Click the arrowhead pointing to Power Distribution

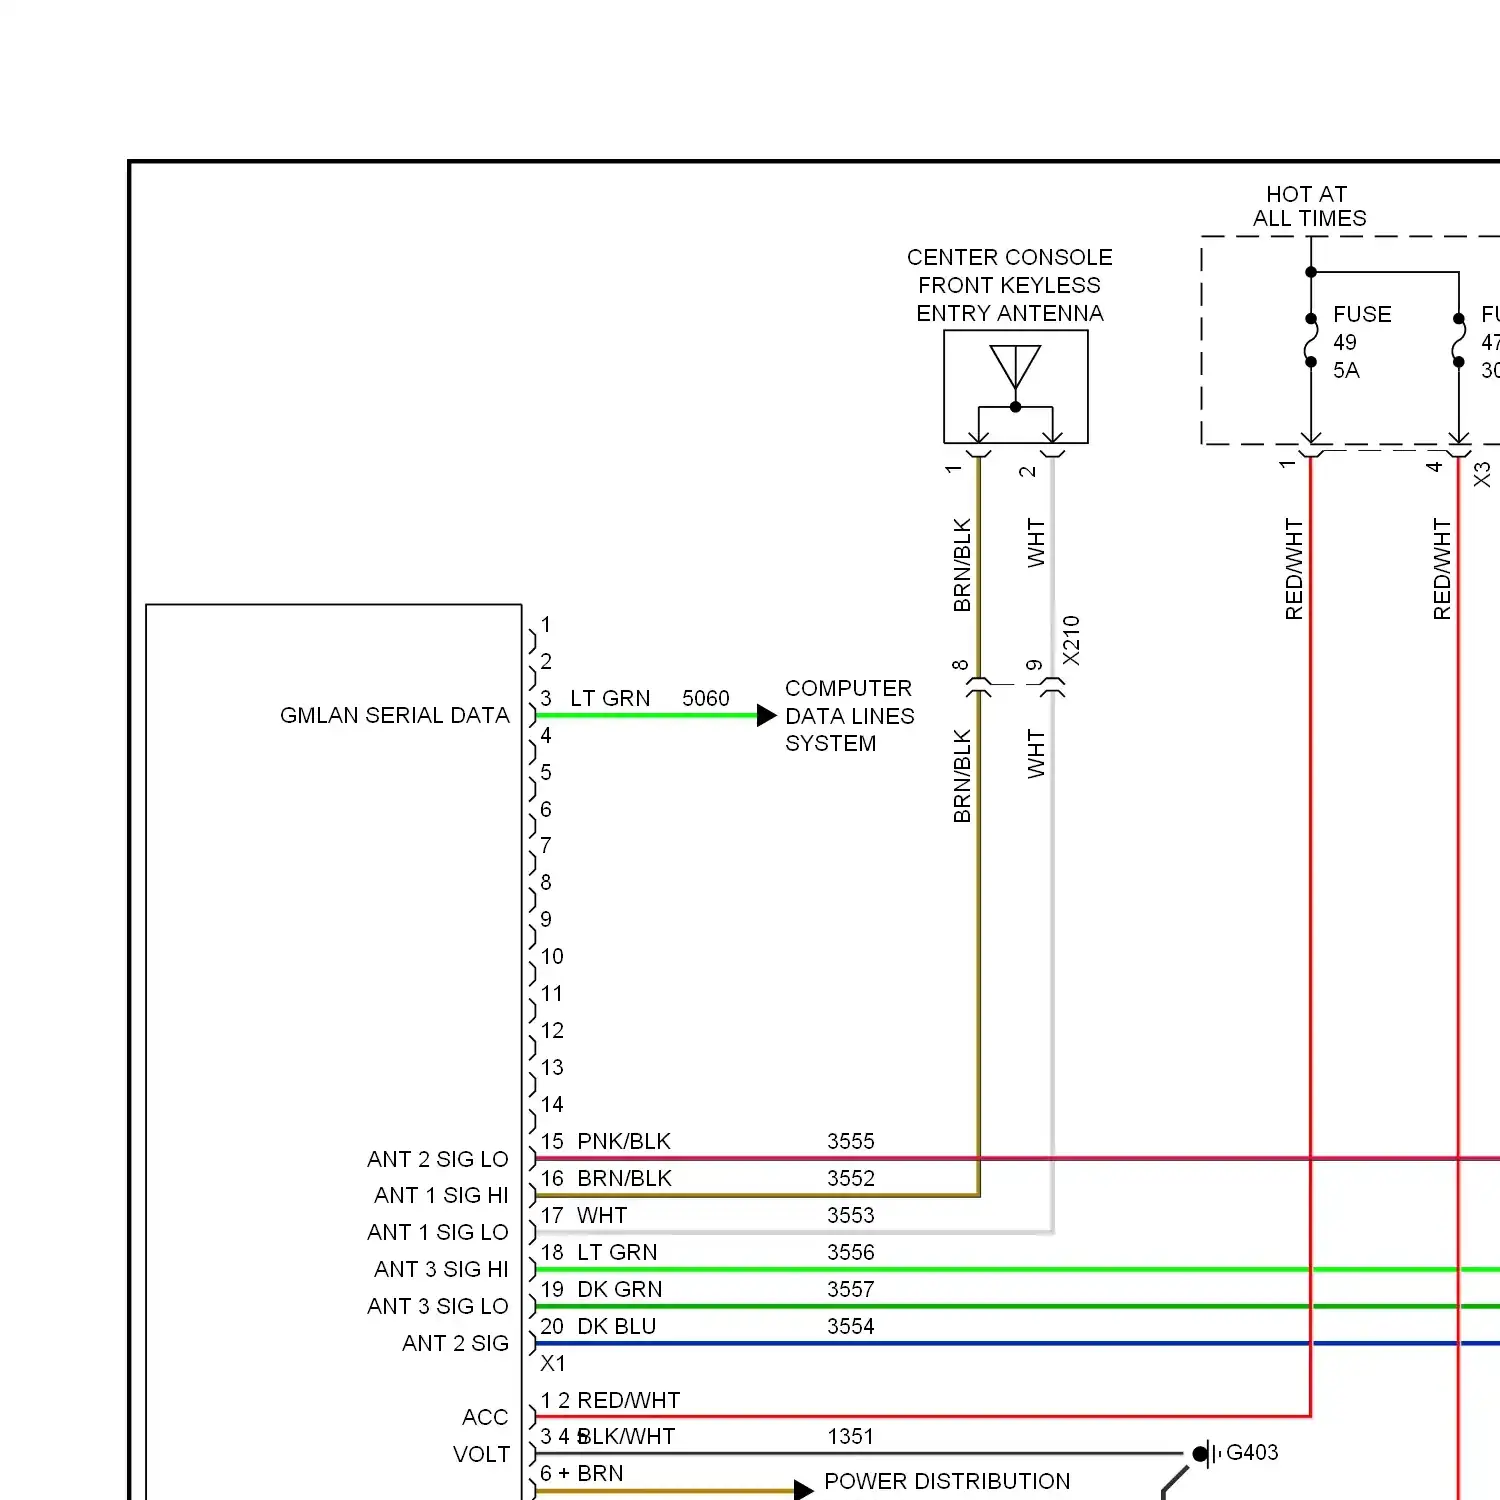[803, 1490]
